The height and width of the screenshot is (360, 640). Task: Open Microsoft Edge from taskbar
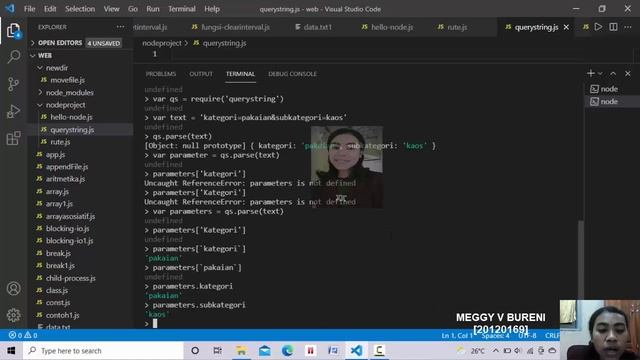(x=287, y=351)
